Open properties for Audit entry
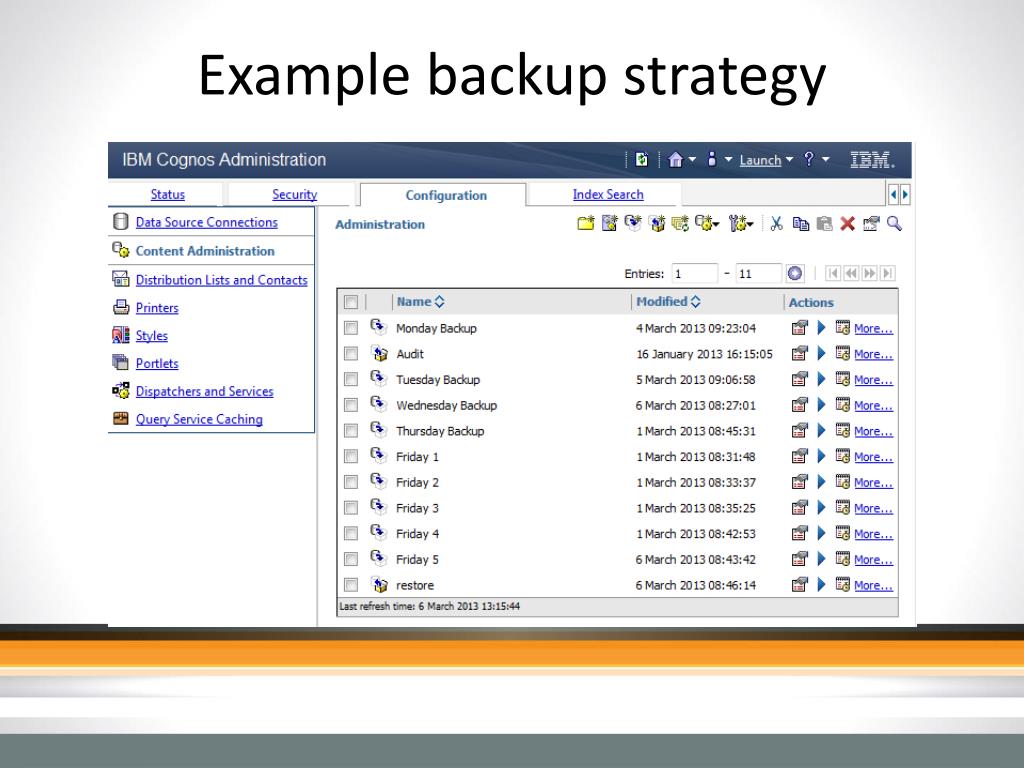Image resolution: width=1024 pixels, height=768 pixels. 799,354
